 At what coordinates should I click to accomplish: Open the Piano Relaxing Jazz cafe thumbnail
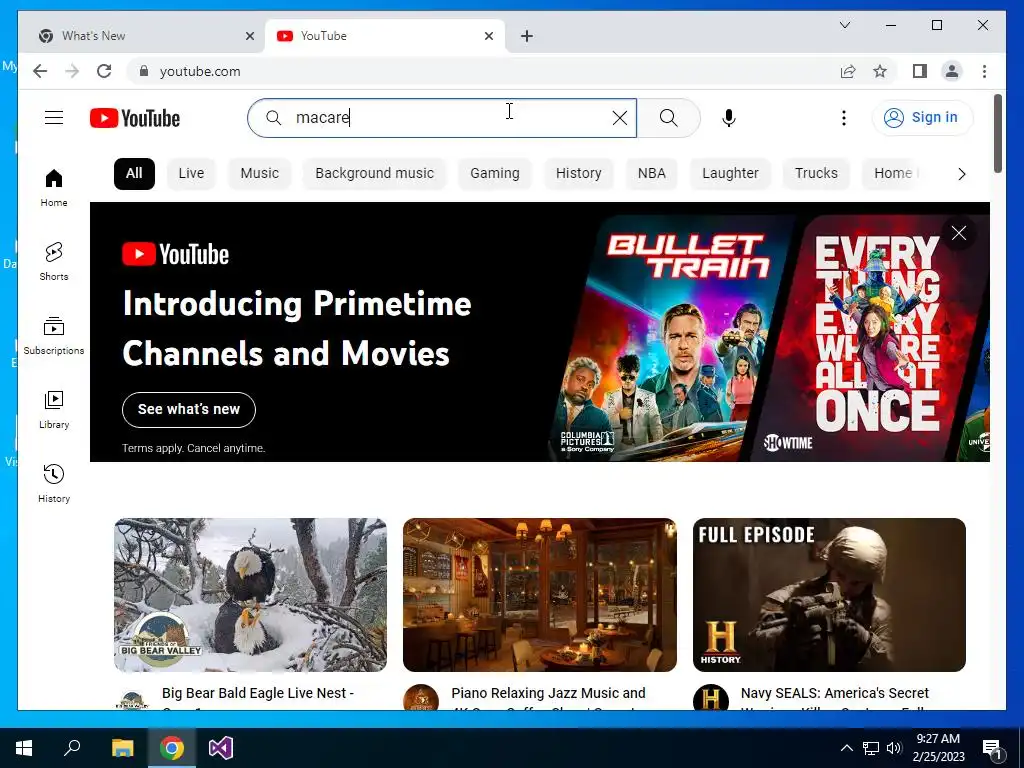coord(539,594)
